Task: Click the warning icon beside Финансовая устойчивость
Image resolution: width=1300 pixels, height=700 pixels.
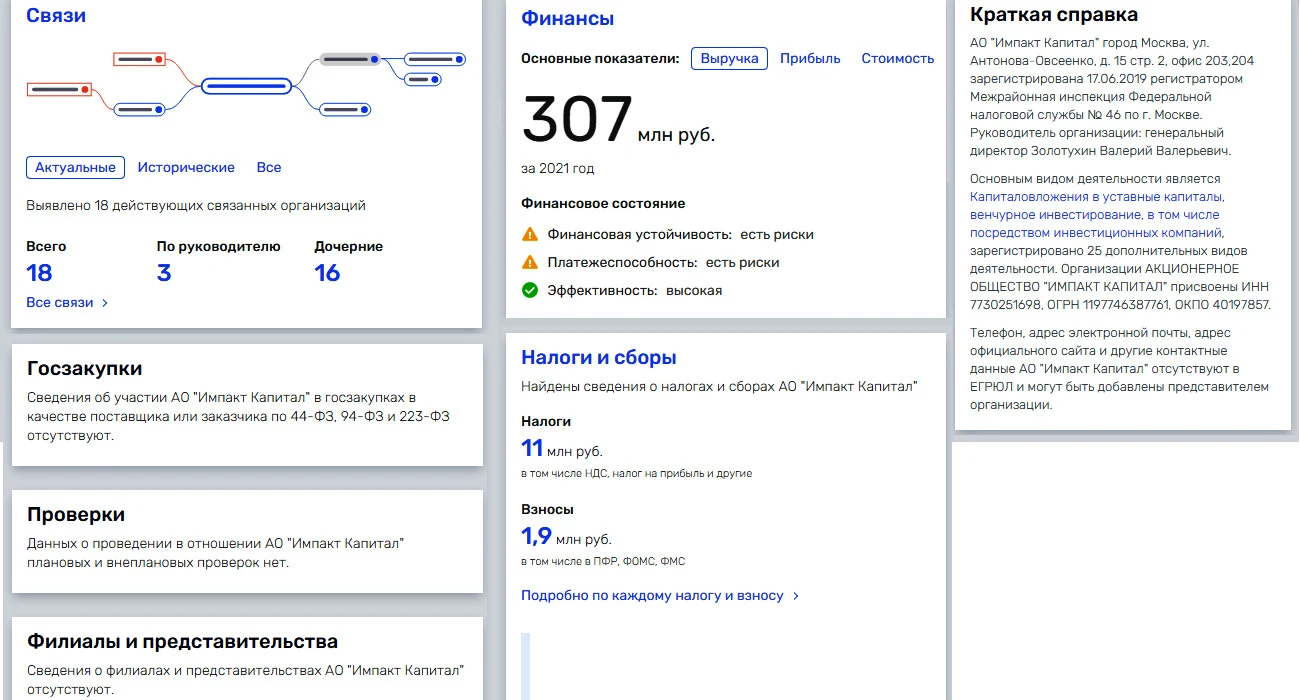Action: pos(530,234)
